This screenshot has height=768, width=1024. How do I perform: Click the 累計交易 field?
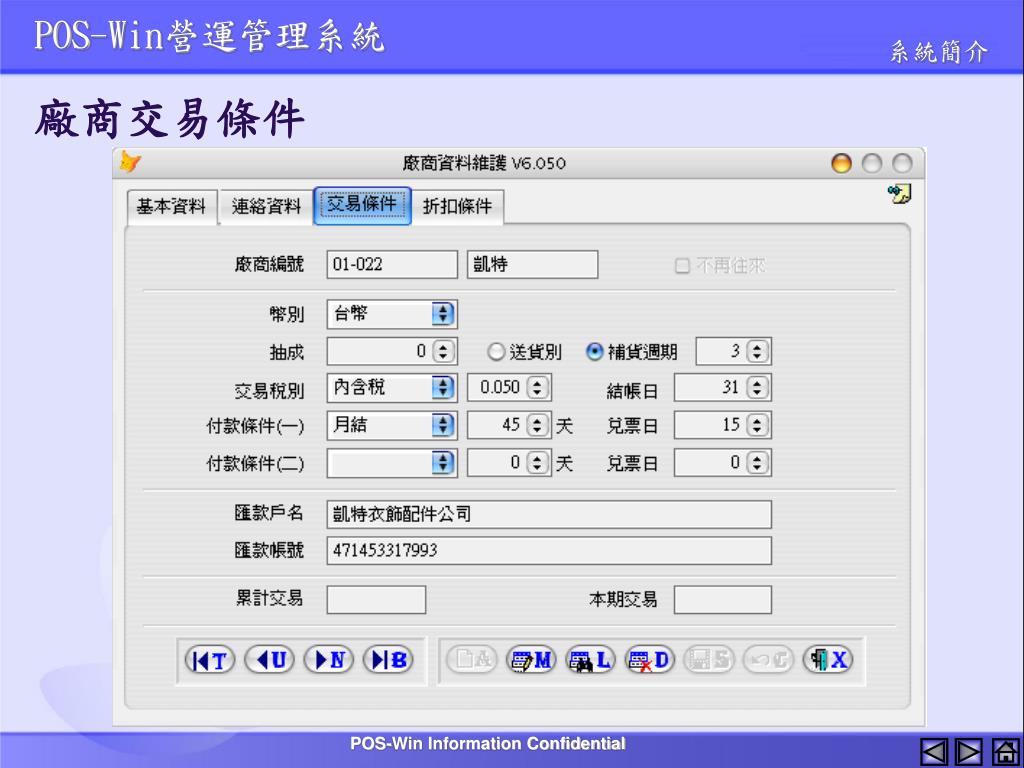pyautogui.click(x=376, y=600)
